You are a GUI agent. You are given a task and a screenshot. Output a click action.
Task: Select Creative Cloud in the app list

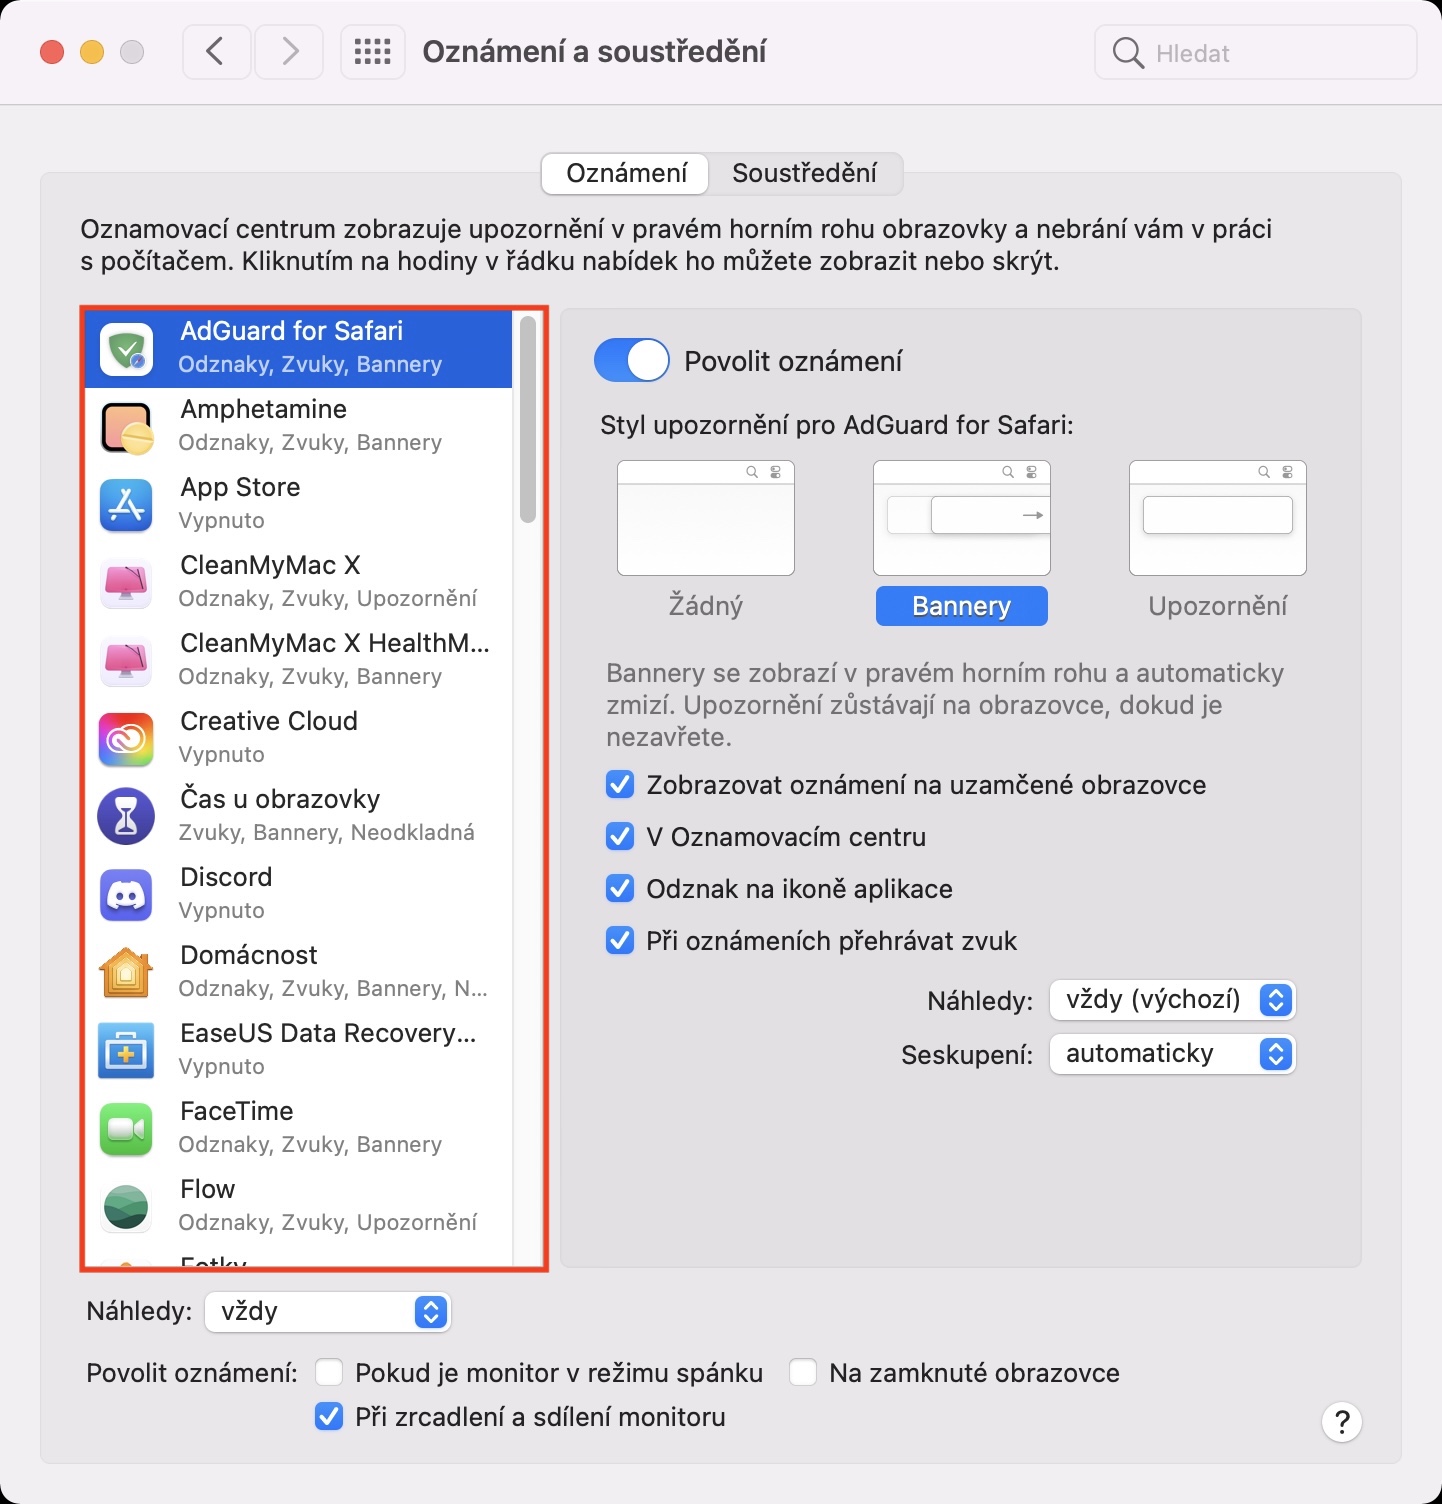pyautogui.click(x=299, y=739)
